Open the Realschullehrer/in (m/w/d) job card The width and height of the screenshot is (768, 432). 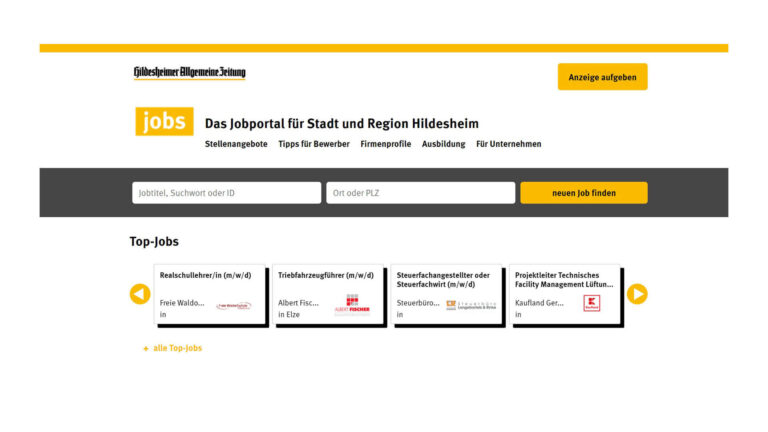[x=210, y=294]
